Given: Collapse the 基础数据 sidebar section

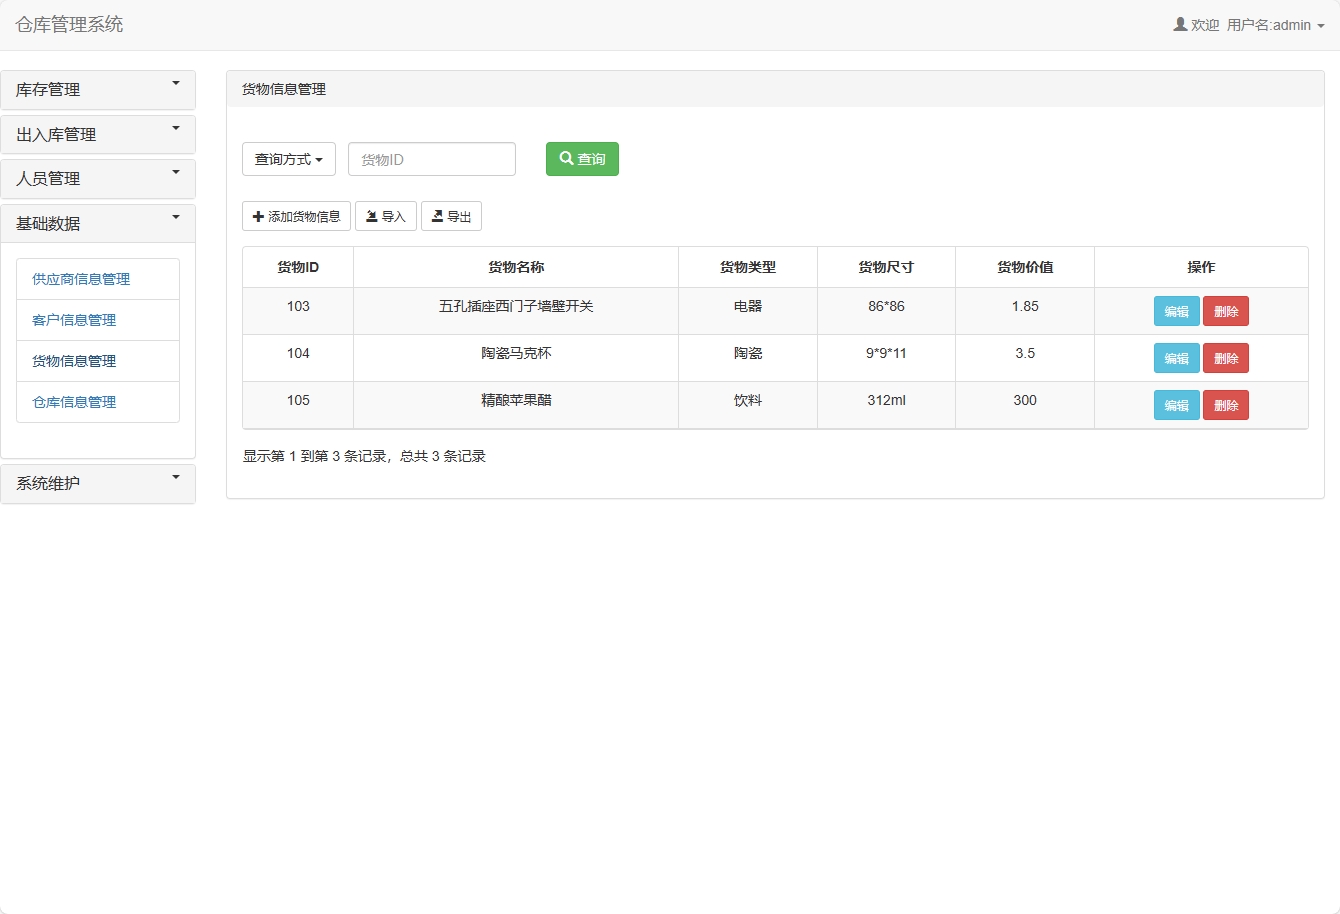Looking at the screenshot, I should [98, 222].
